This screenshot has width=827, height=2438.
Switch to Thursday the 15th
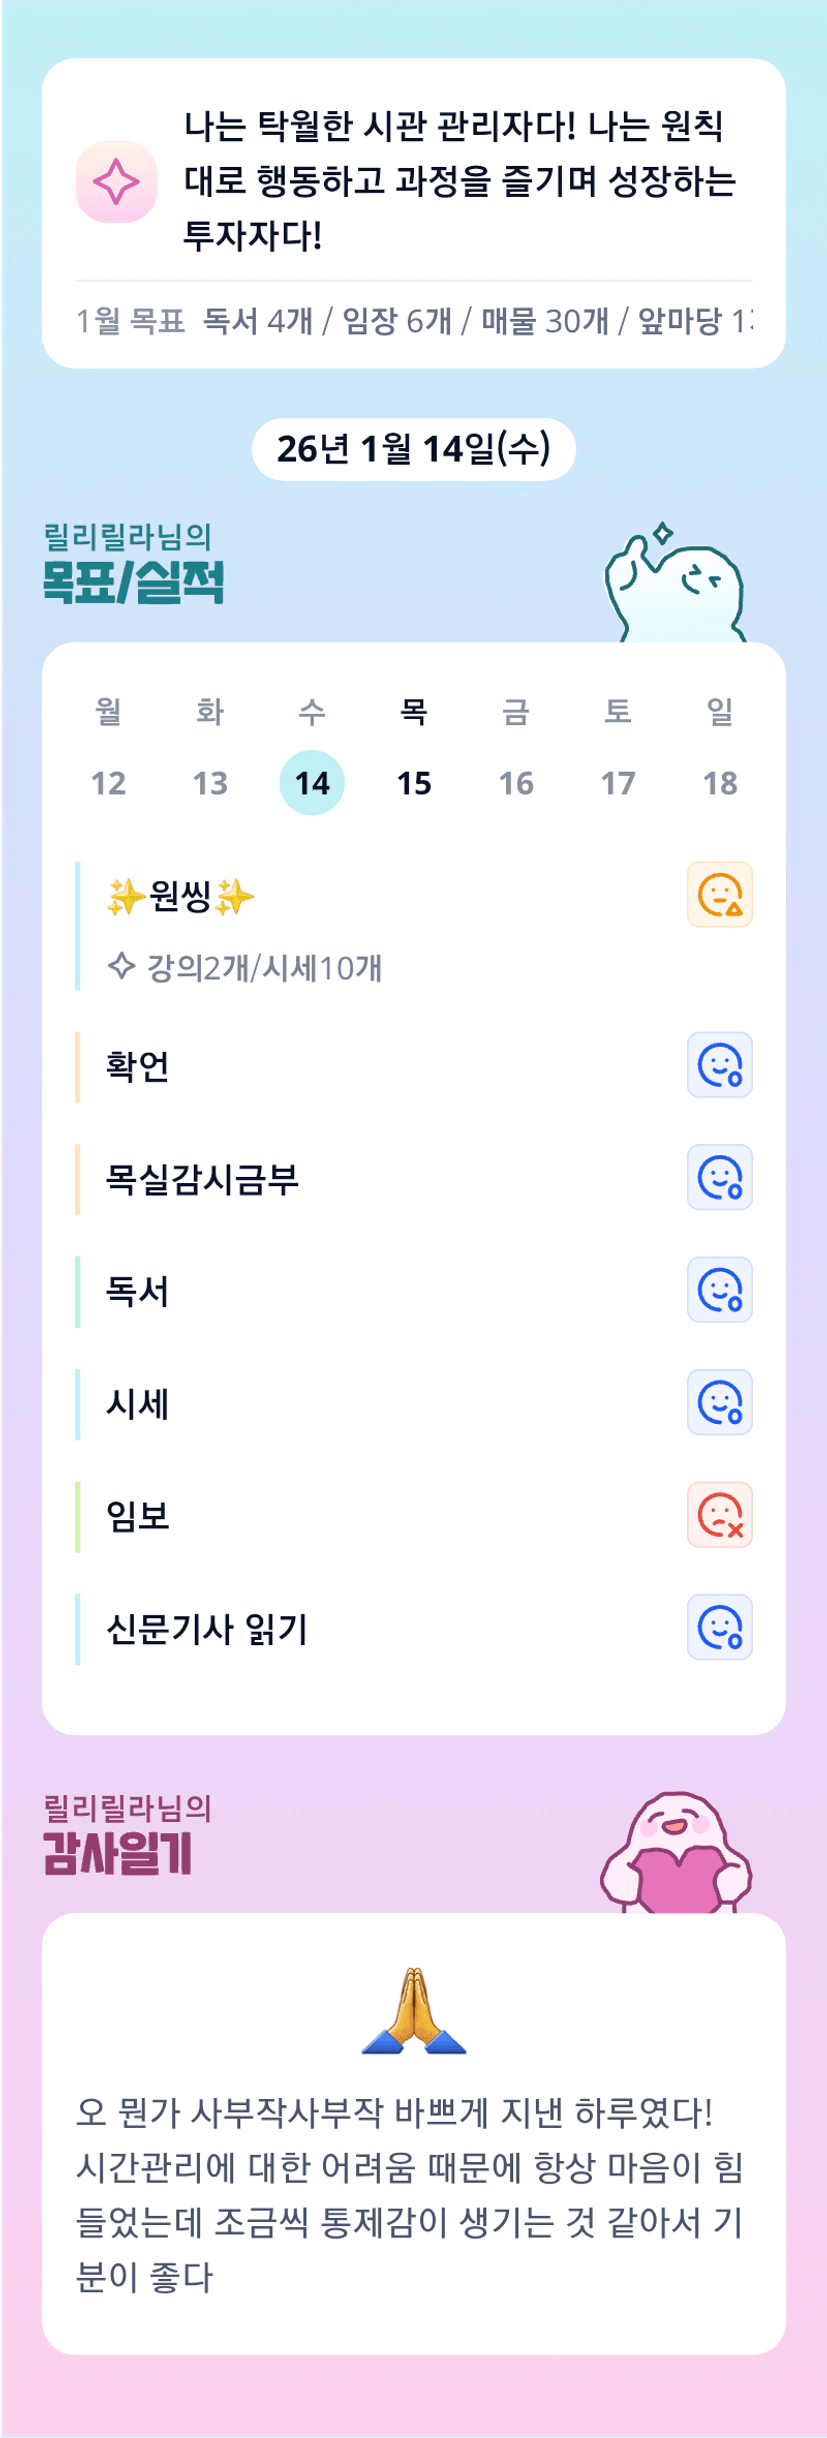pyautogui.click(x=414, y=782)
